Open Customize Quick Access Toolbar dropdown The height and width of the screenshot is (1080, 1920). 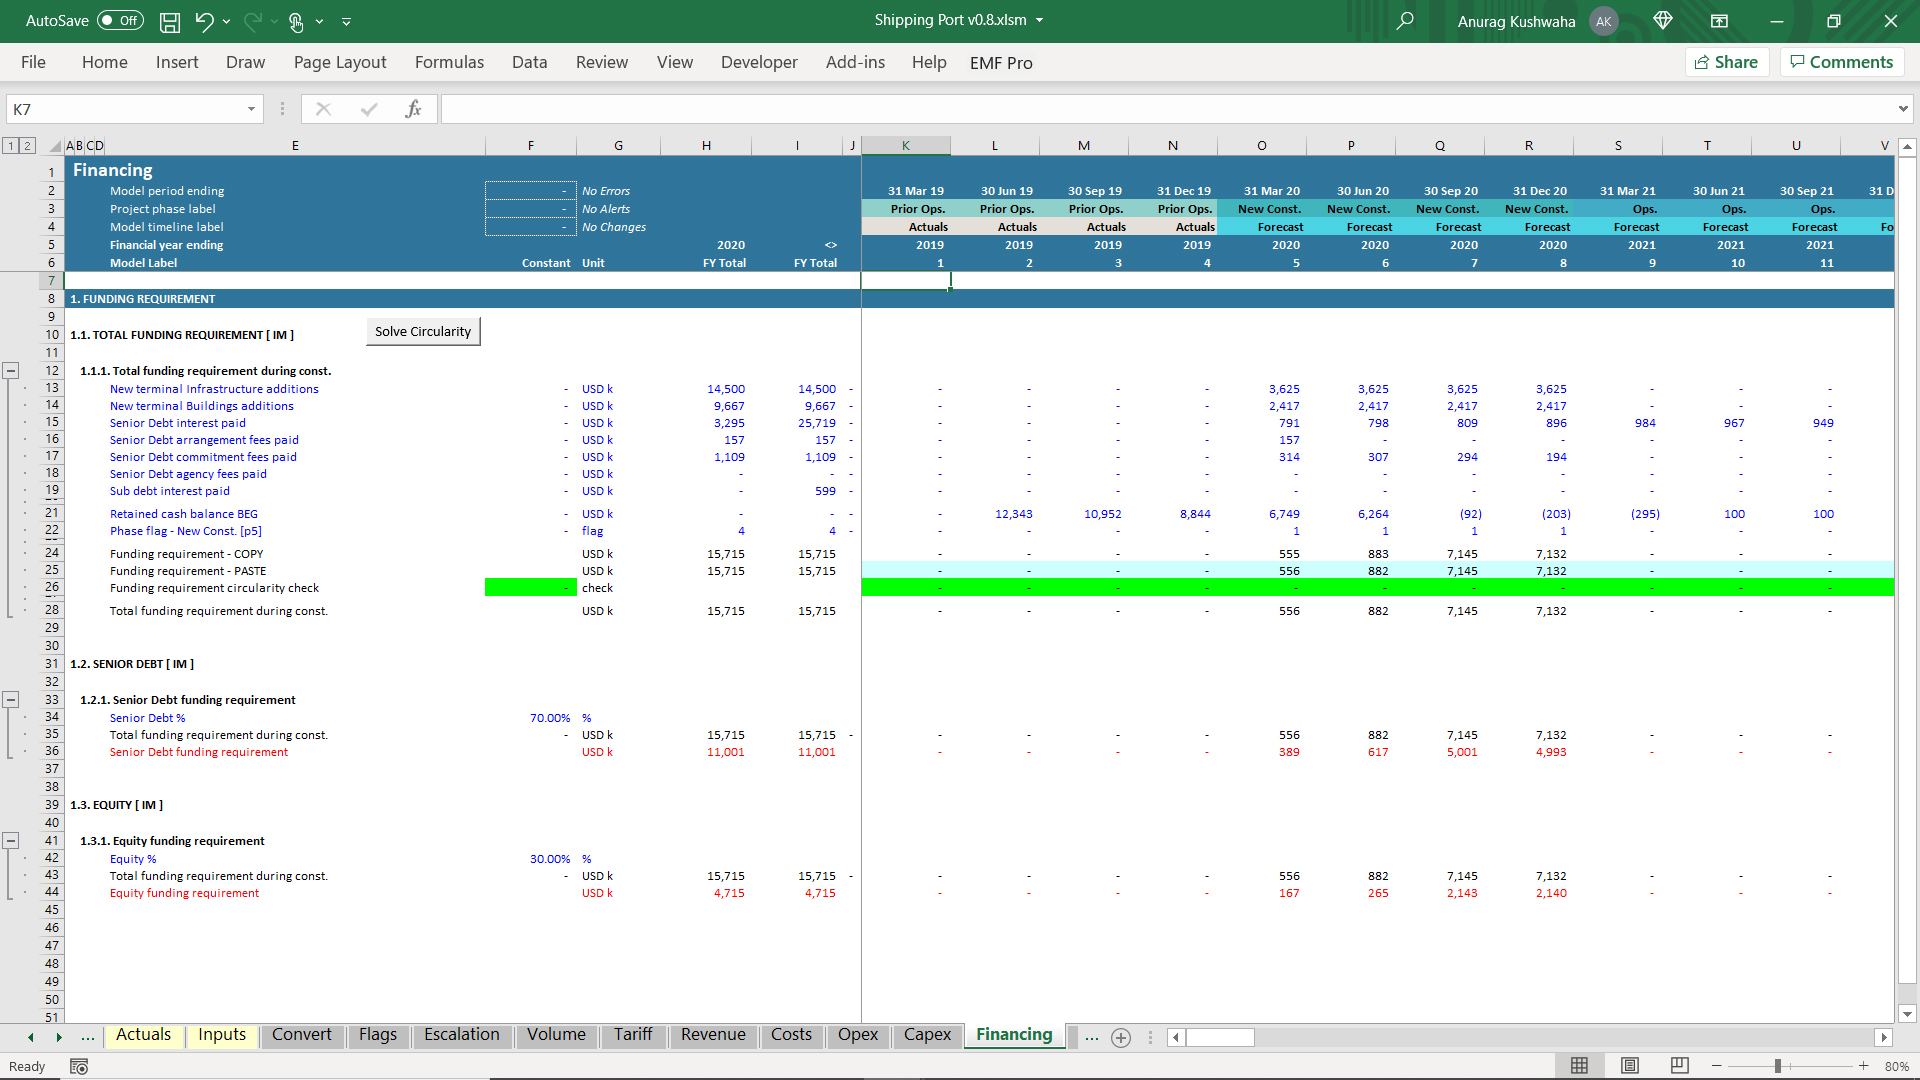click(x=347, y=21)
